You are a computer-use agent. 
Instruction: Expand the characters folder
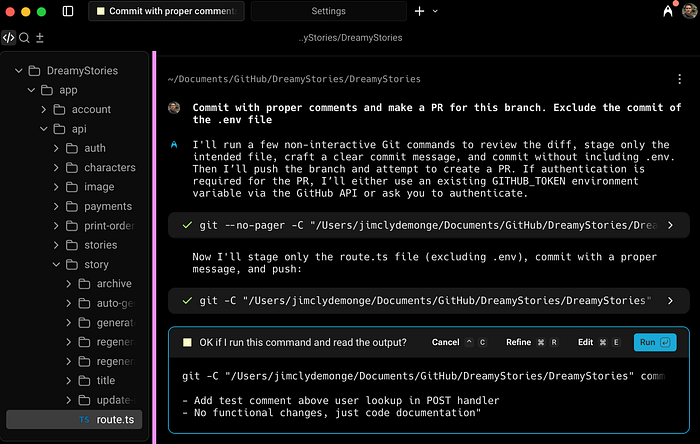[56, 168]
